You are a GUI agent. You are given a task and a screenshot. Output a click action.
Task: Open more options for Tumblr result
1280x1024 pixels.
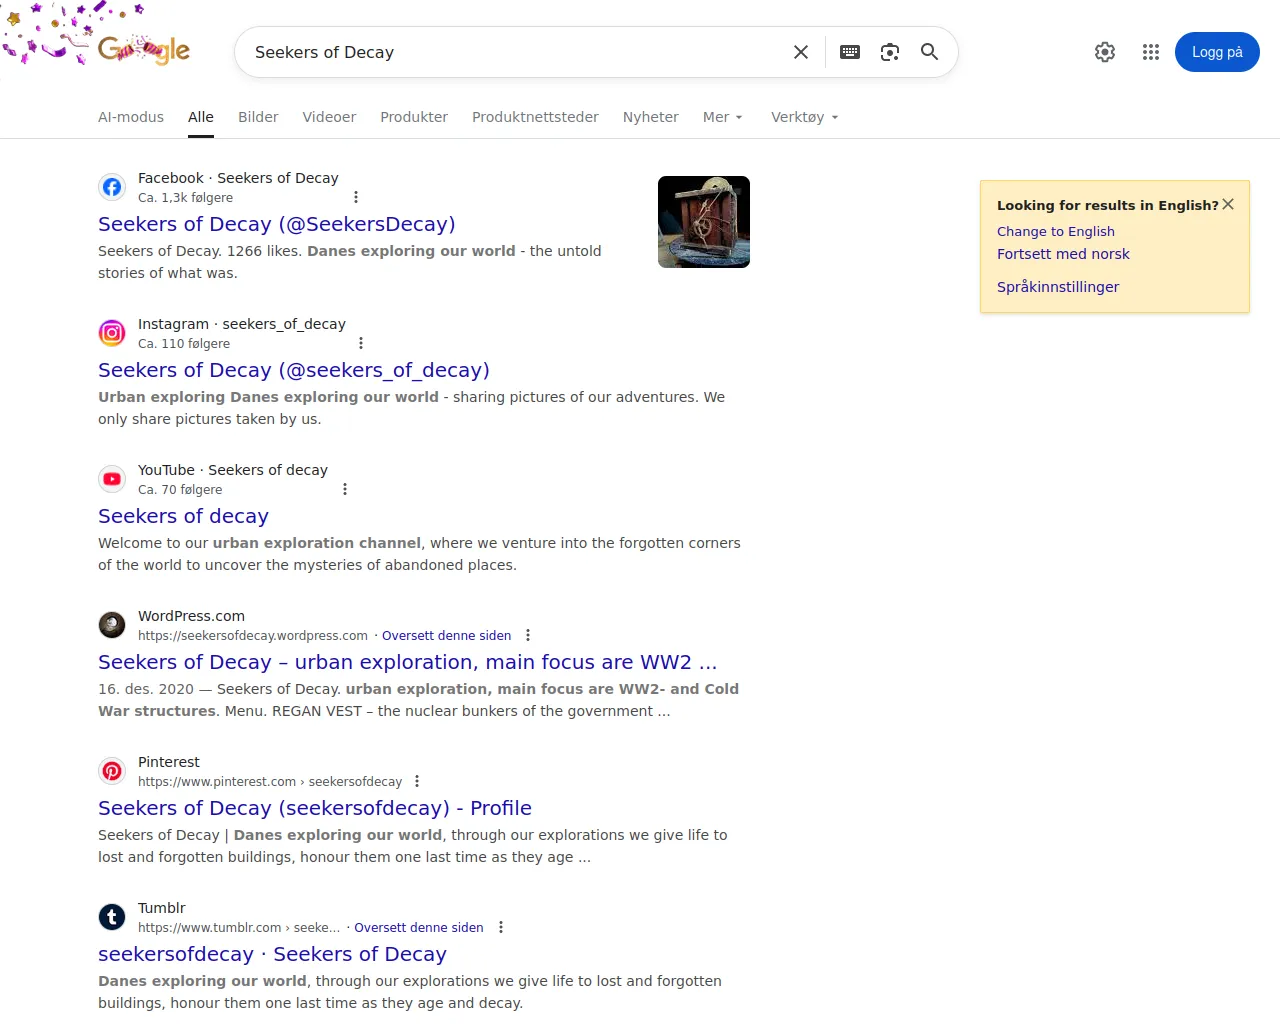pos(501,928)
